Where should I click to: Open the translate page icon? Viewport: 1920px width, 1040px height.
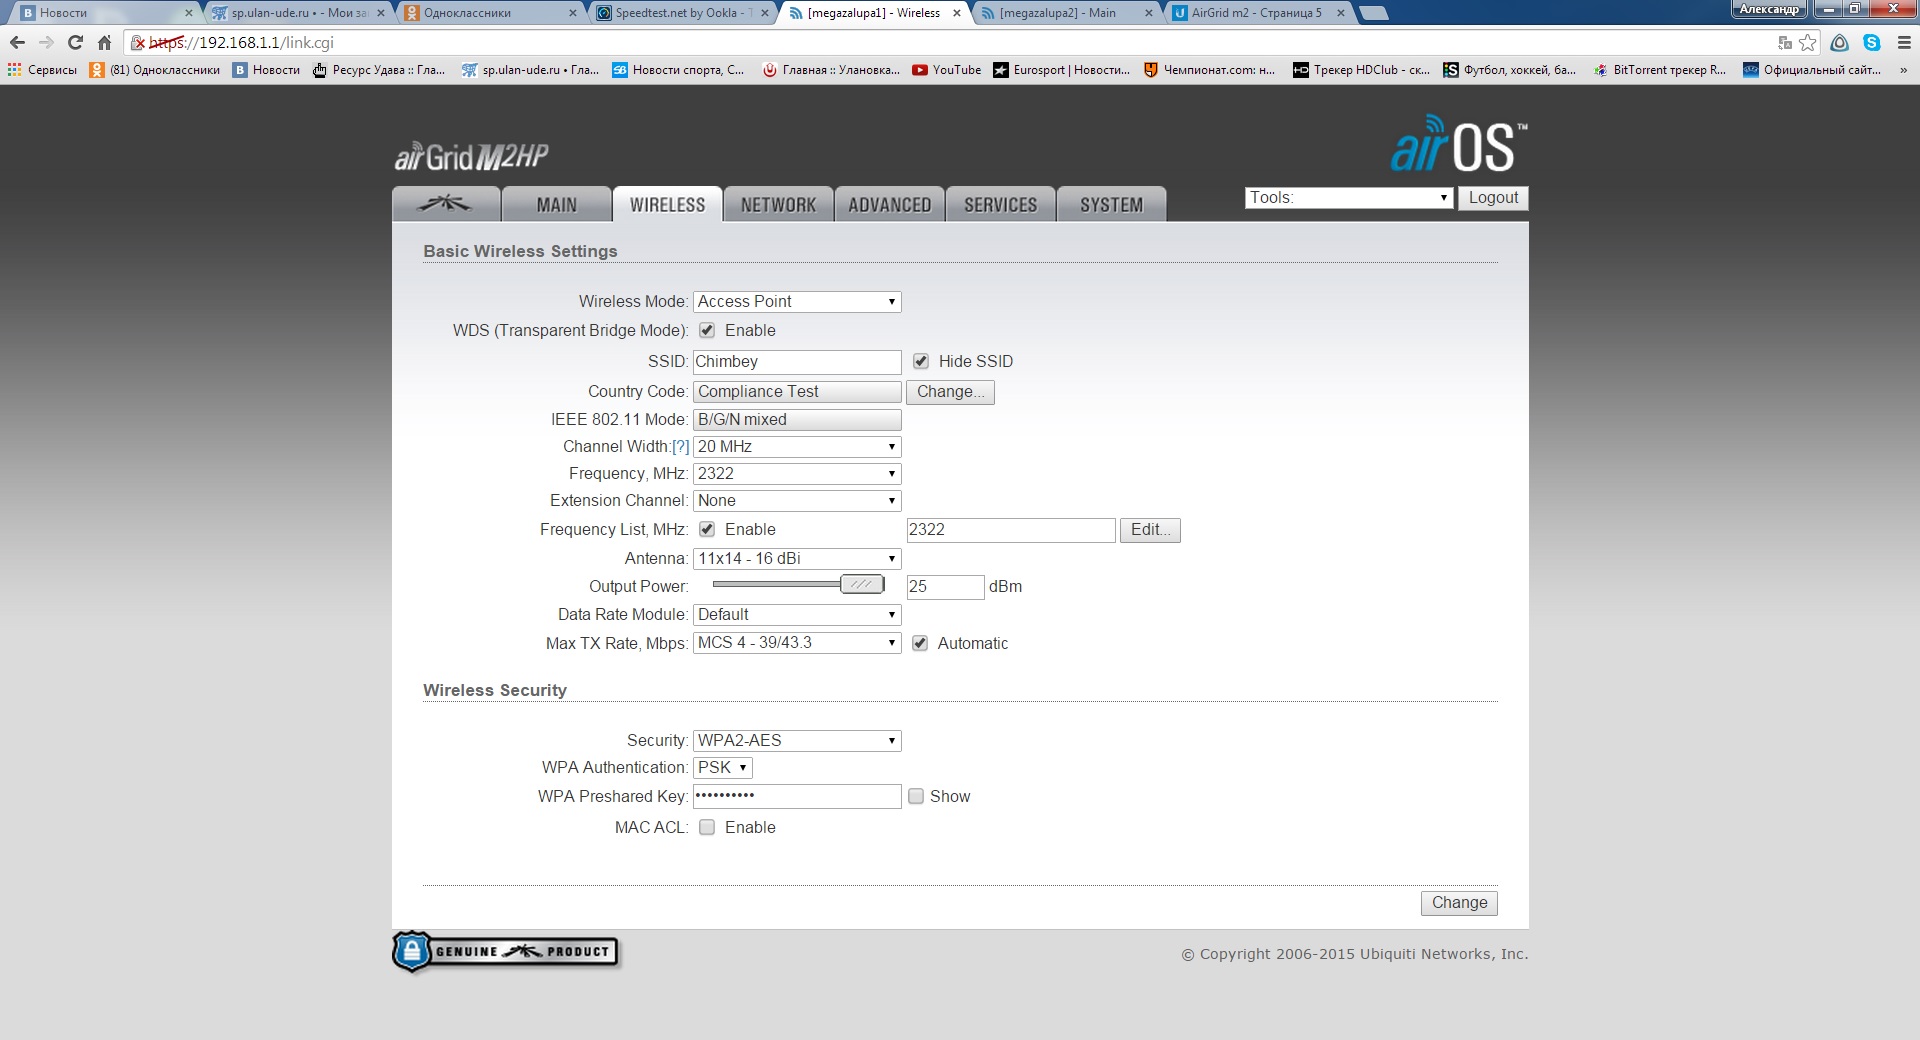point(1785,43)
